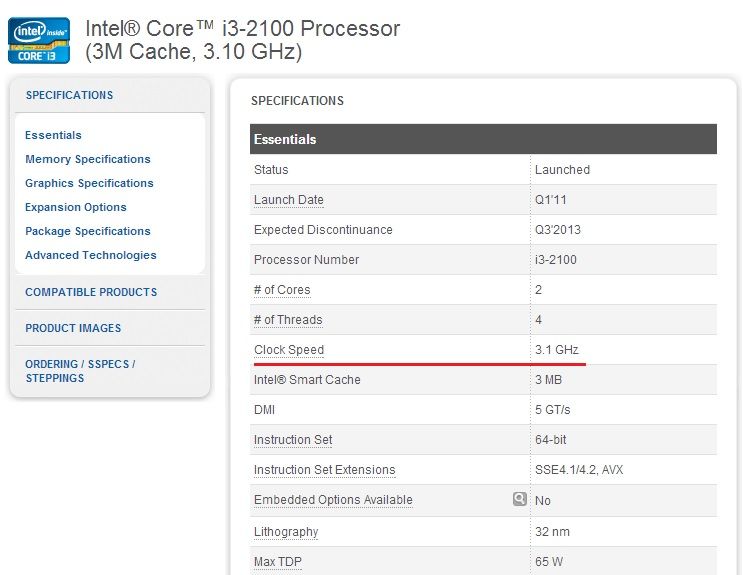Click the # of Threads label
The height and width of the screenshot is (575, 743).
coord(288,320)
